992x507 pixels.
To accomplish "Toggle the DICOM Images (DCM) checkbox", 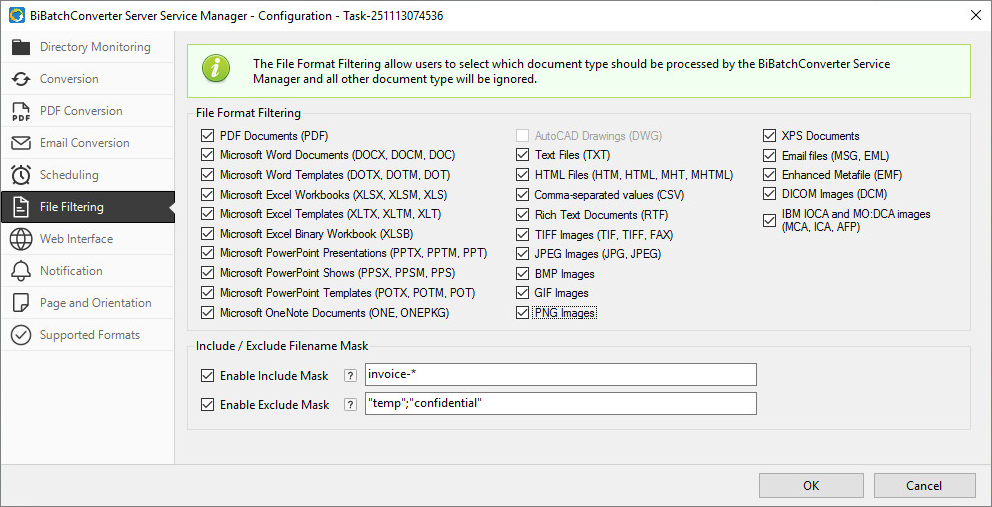I will 770,194.
